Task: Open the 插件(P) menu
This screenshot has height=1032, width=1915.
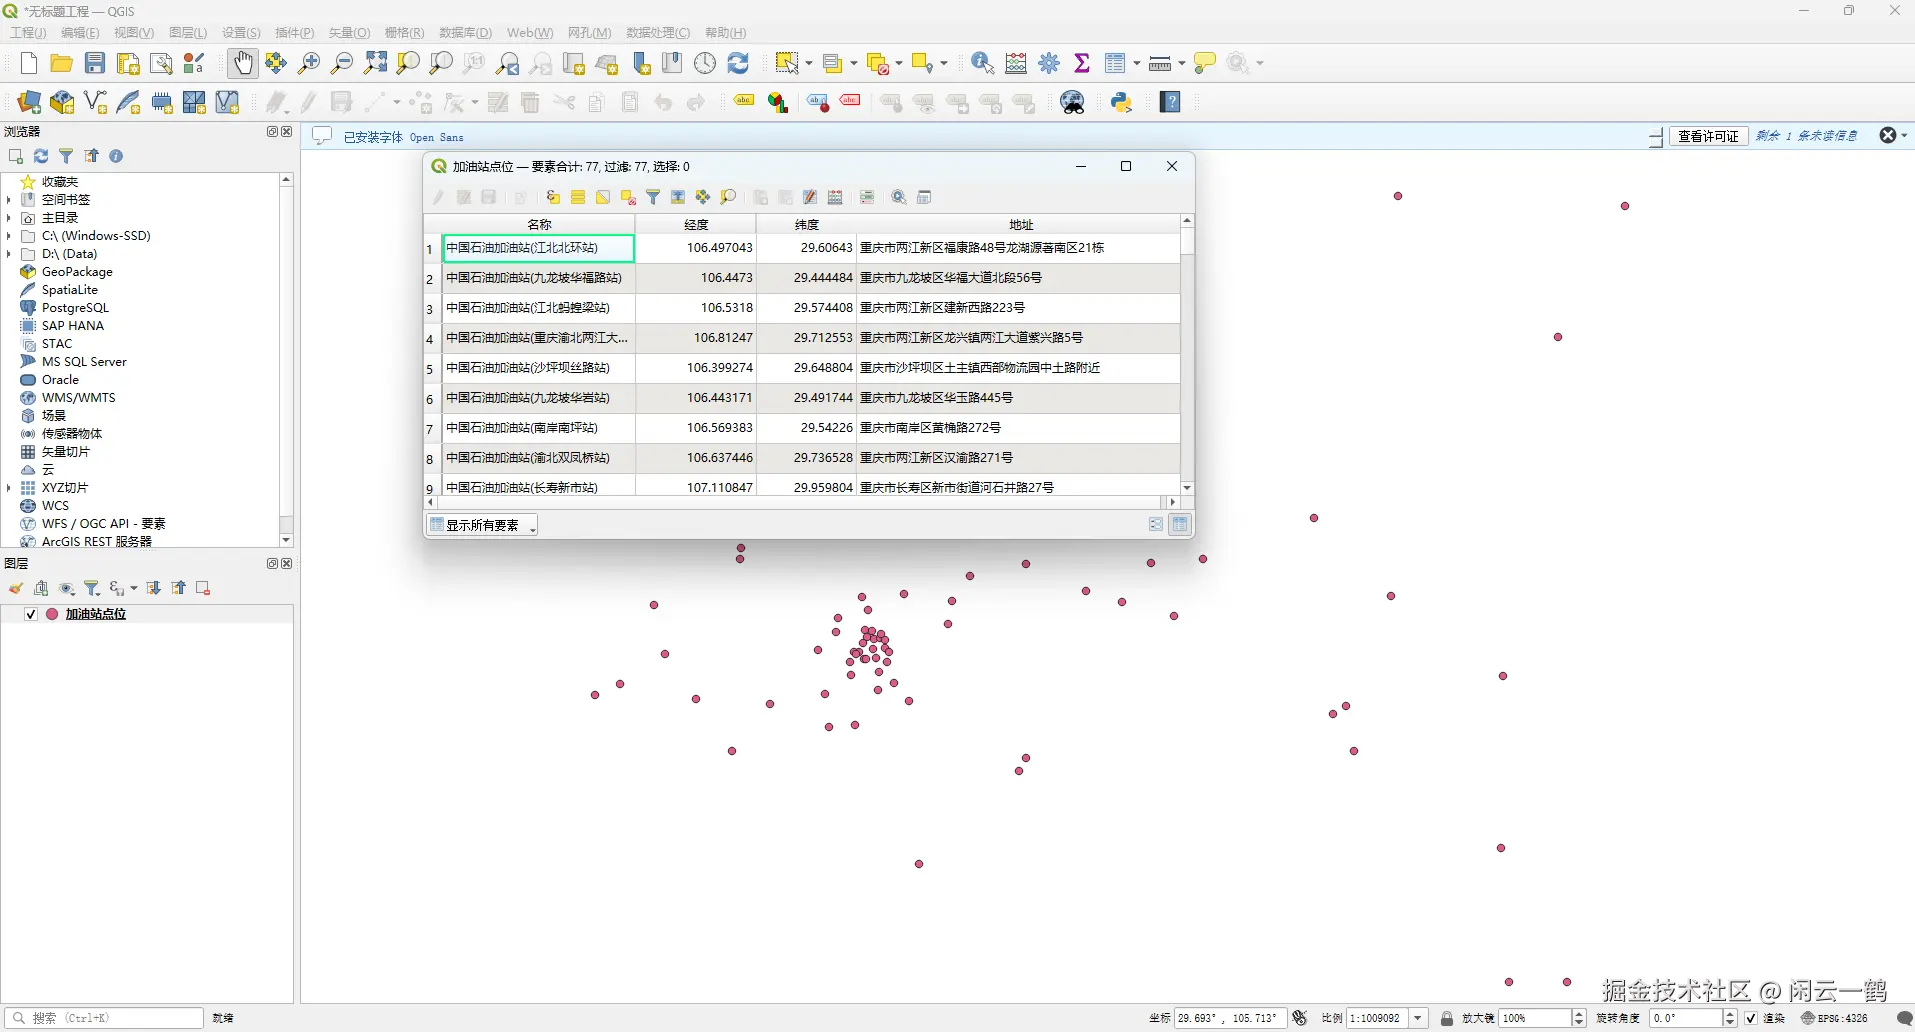Action: [x=294, y=33]
